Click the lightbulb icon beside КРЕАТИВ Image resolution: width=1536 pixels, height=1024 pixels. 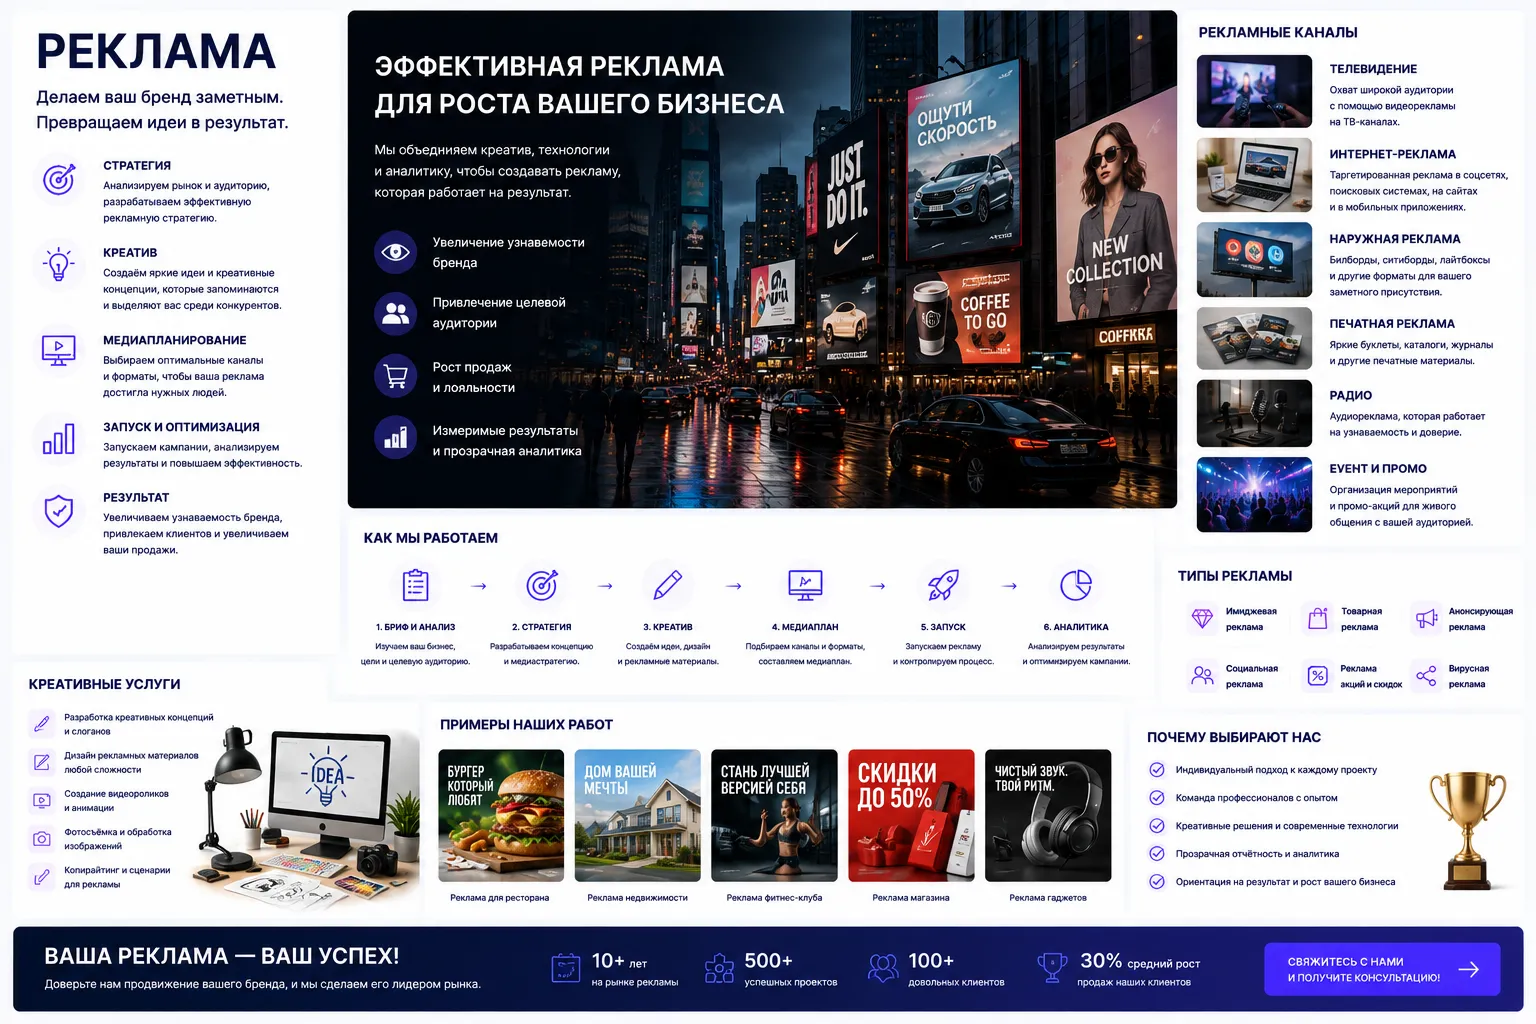pos(59,266)
